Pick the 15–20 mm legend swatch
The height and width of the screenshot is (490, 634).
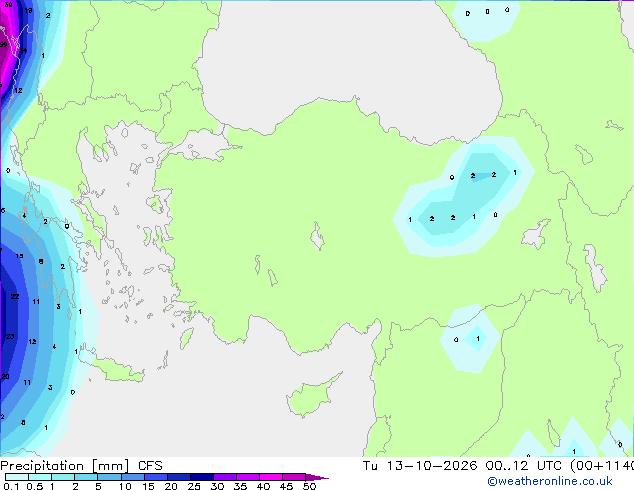(x=155, y=477)
